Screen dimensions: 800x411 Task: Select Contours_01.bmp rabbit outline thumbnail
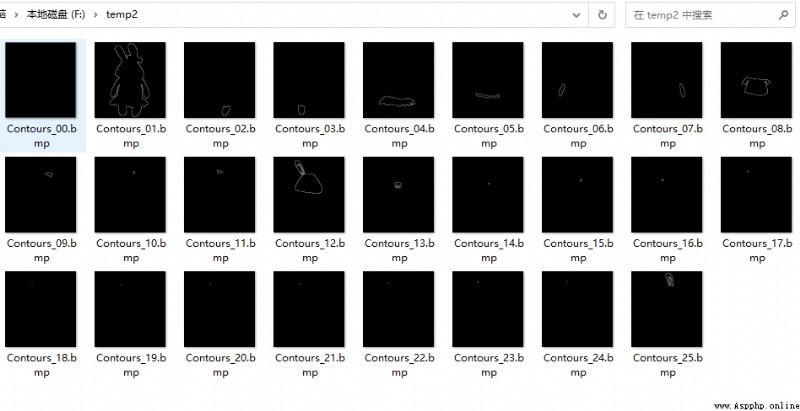[x=130, y=80]
